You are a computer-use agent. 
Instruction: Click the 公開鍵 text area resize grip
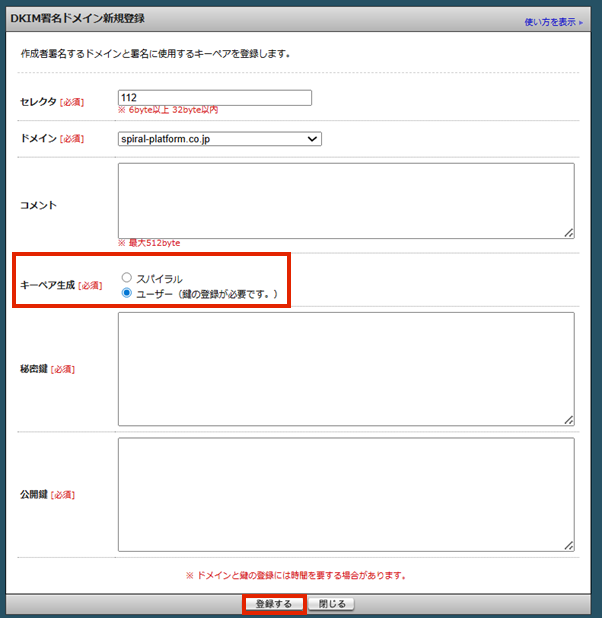tap(568, 546)
